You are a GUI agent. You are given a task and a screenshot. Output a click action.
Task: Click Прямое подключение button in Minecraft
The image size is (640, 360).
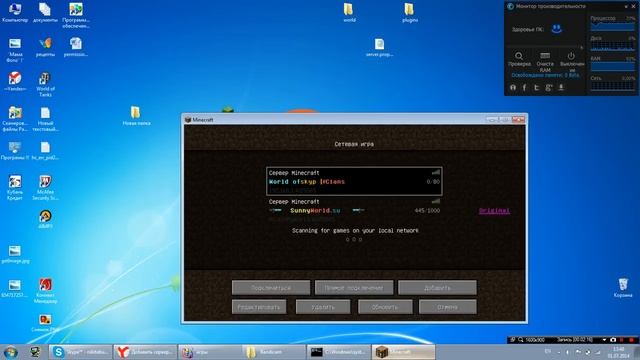(354, 287)
